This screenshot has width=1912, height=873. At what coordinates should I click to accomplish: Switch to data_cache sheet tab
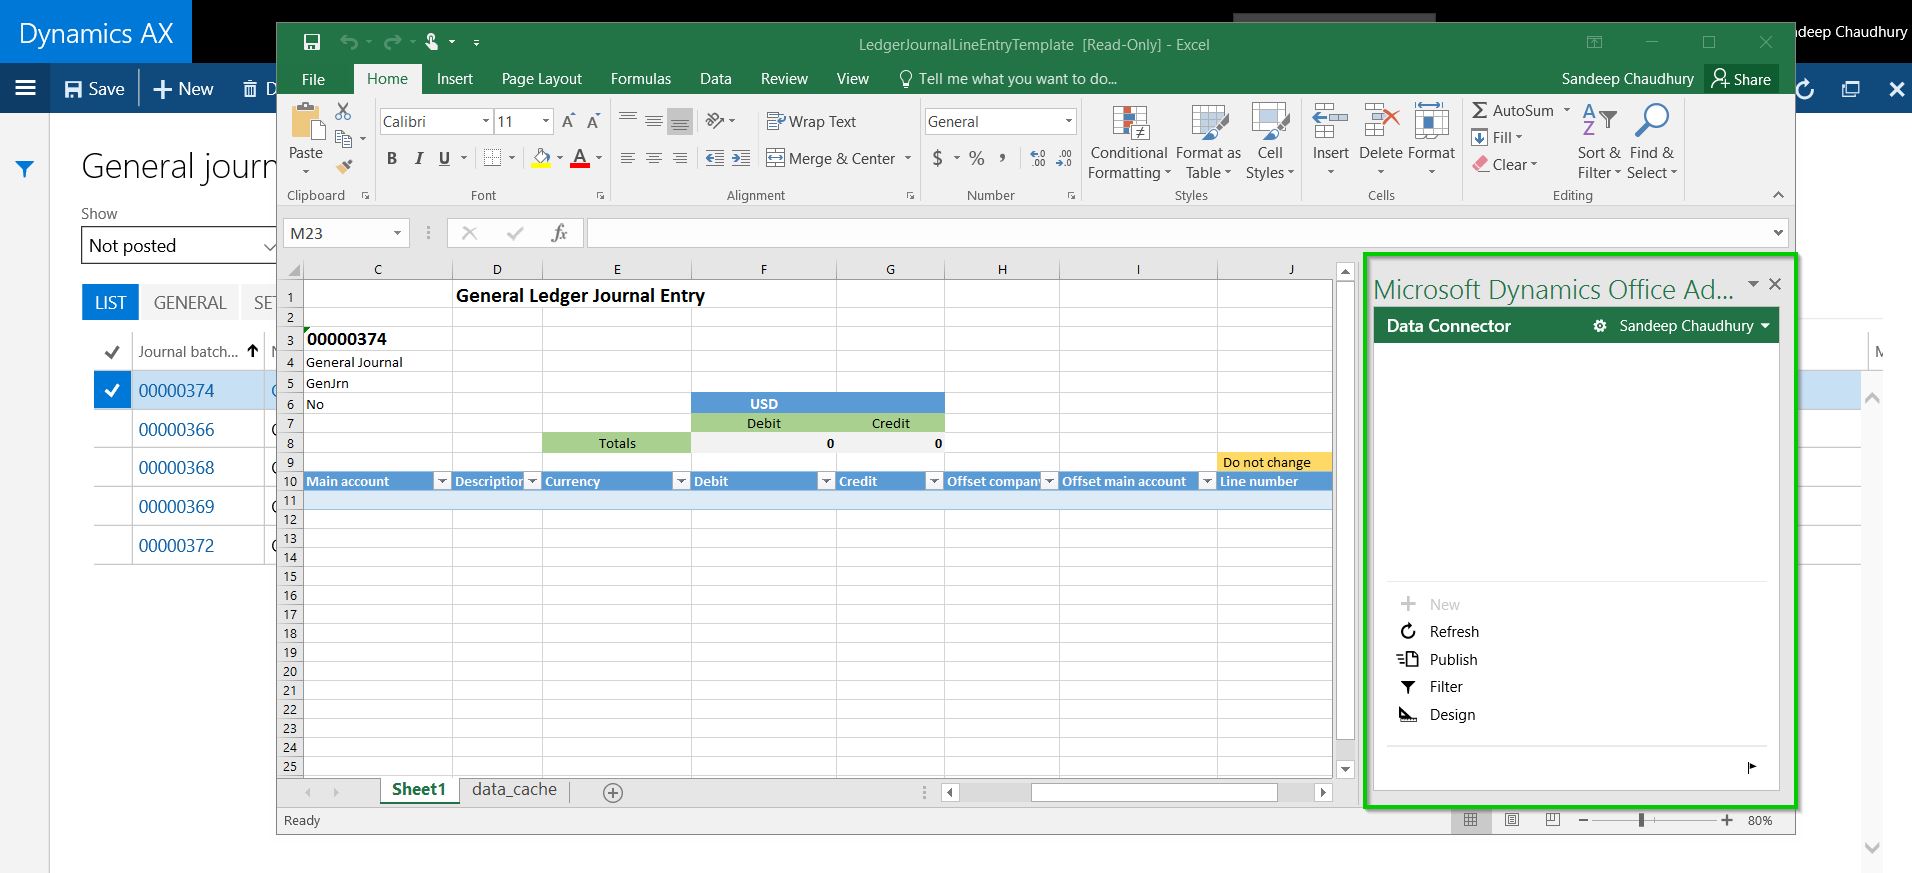(x=514, y=790)
